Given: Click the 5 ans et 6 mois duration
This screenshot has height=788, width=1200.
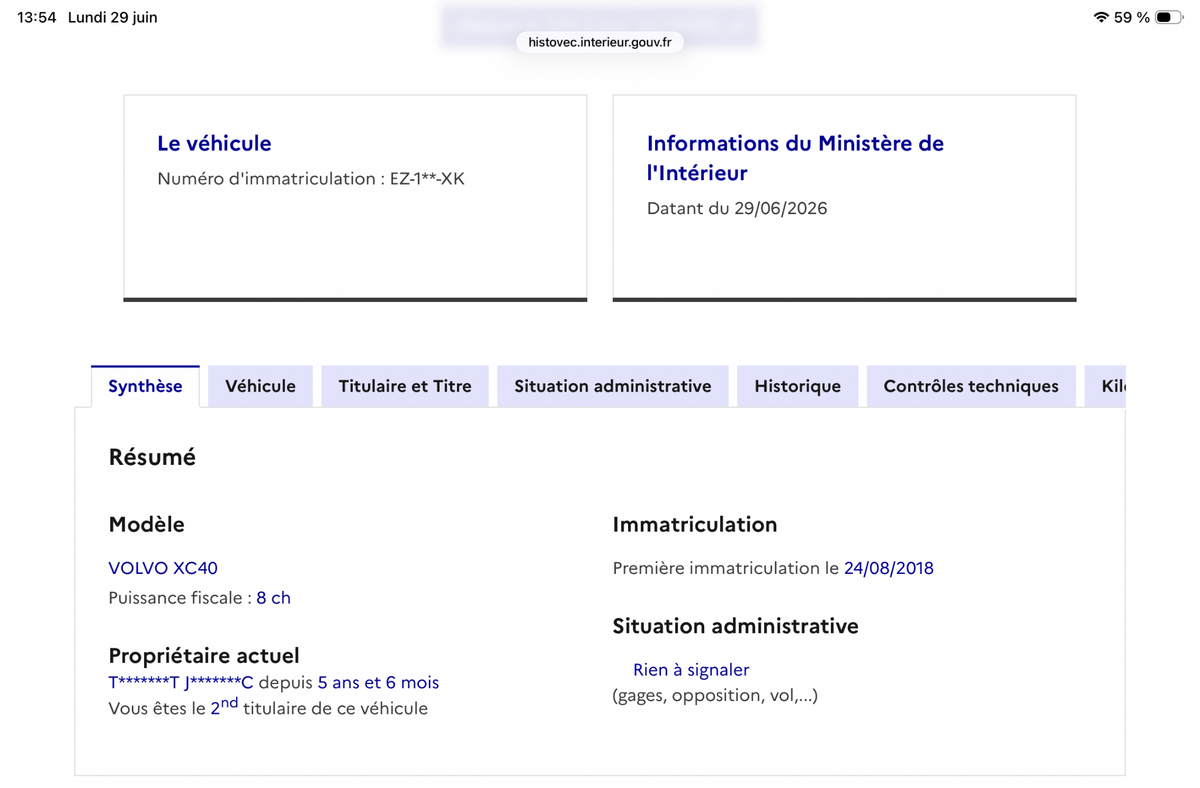Looking at the screenshot, I should tap(378, 683).
